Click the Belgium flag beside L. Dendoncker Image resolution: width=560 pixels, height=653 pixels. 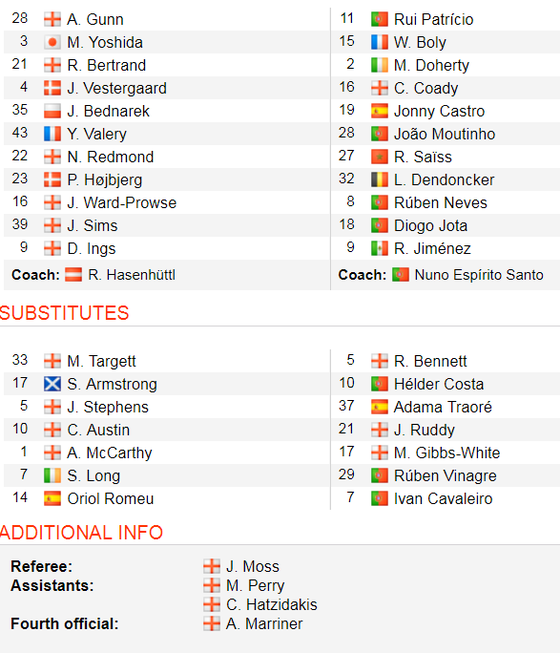pyautogui.click(x=379, y=180)
